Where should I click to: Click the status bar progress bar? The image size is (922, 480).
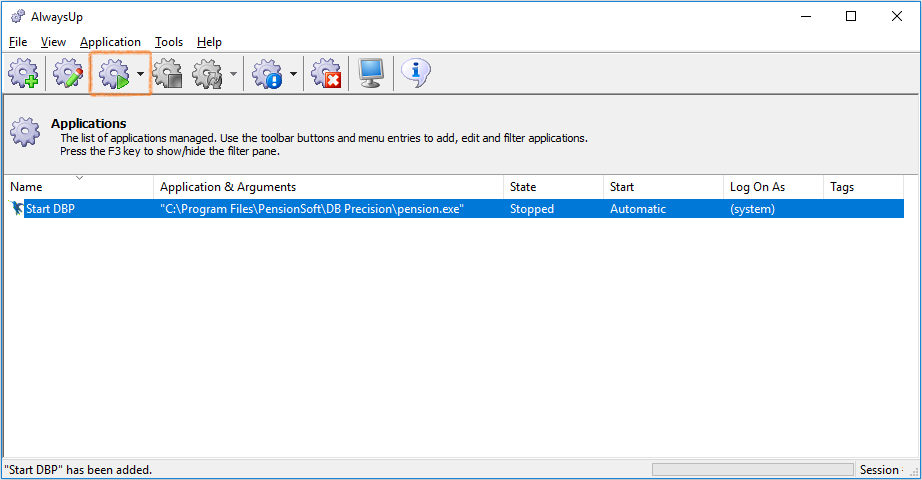pyautogui.click(x=753, y=469)
